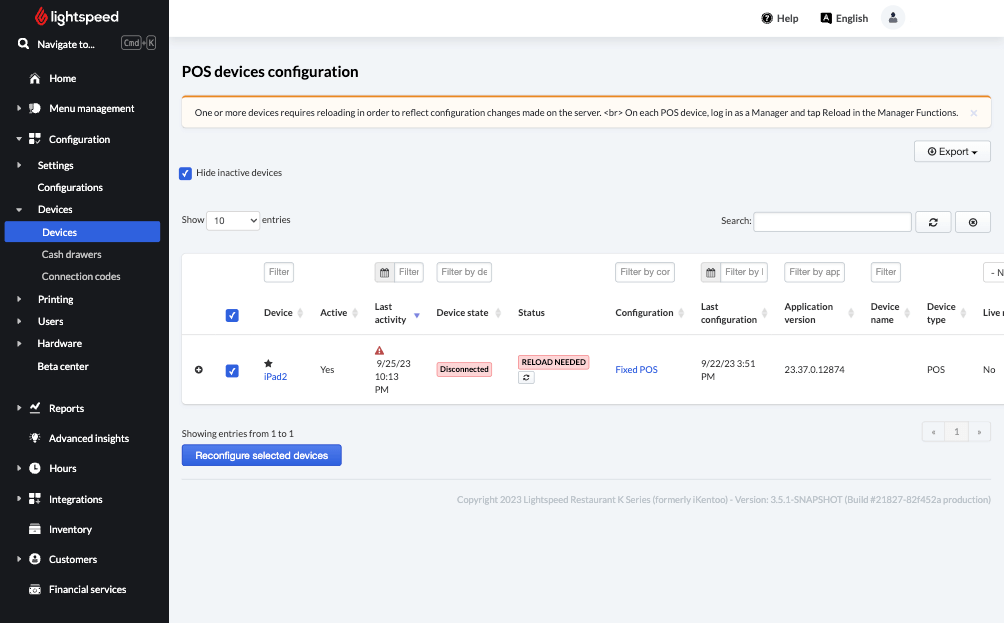Click the Integrations icon
This screenshot has width=1004, height=623.
pyautogui.click(x=35, y=499)
